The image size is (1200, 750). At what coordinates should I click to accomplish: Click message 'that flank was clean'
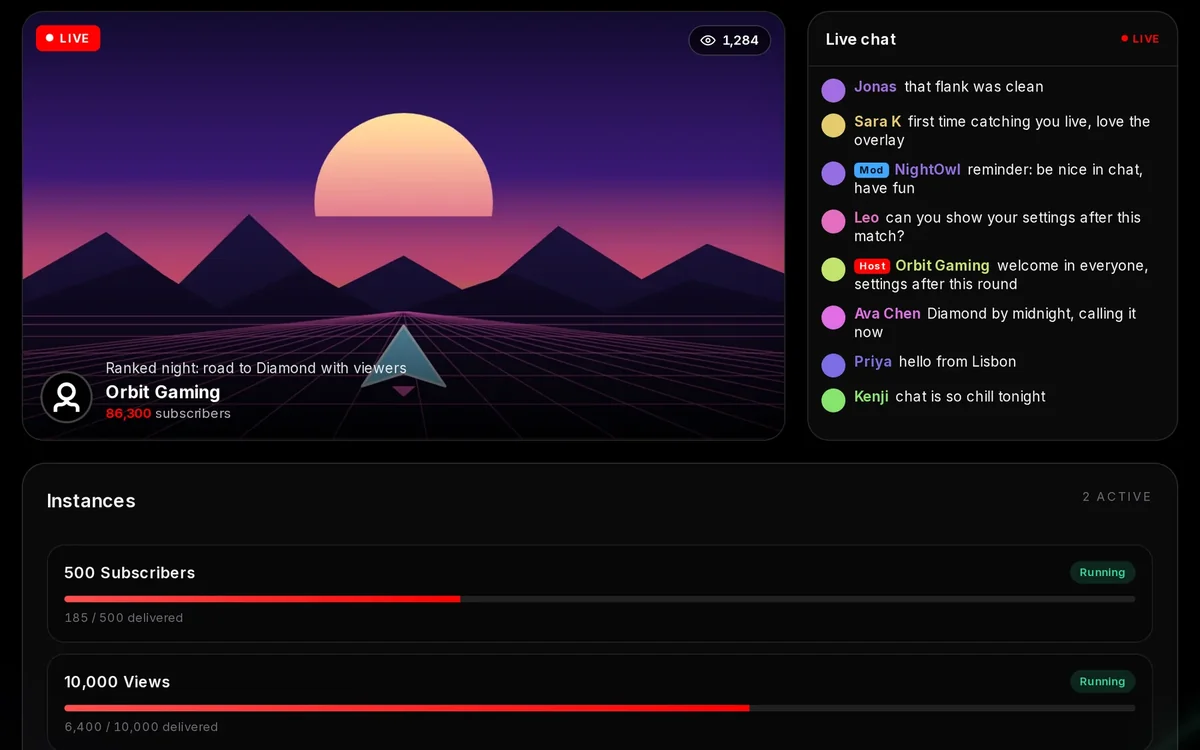(x=974, y=87)
